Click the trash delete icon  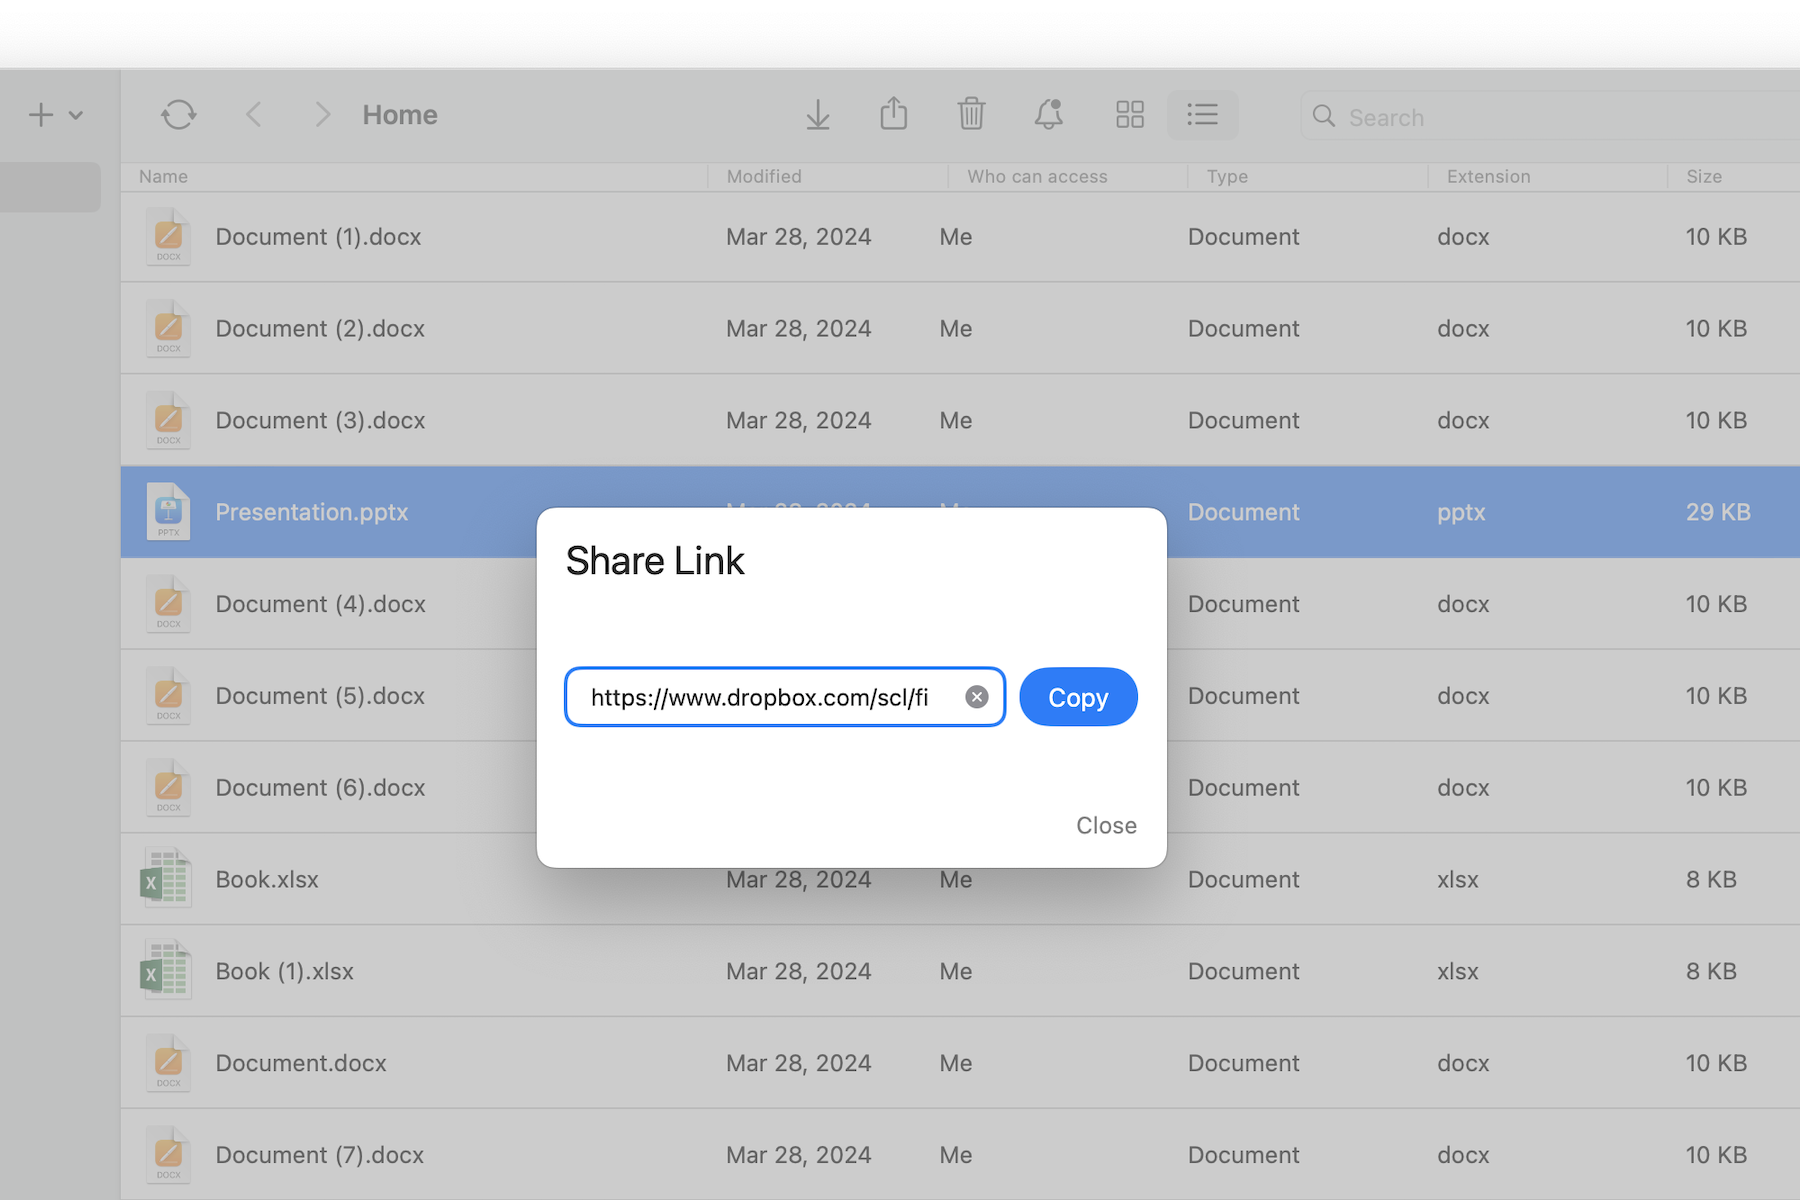point(971,114)
